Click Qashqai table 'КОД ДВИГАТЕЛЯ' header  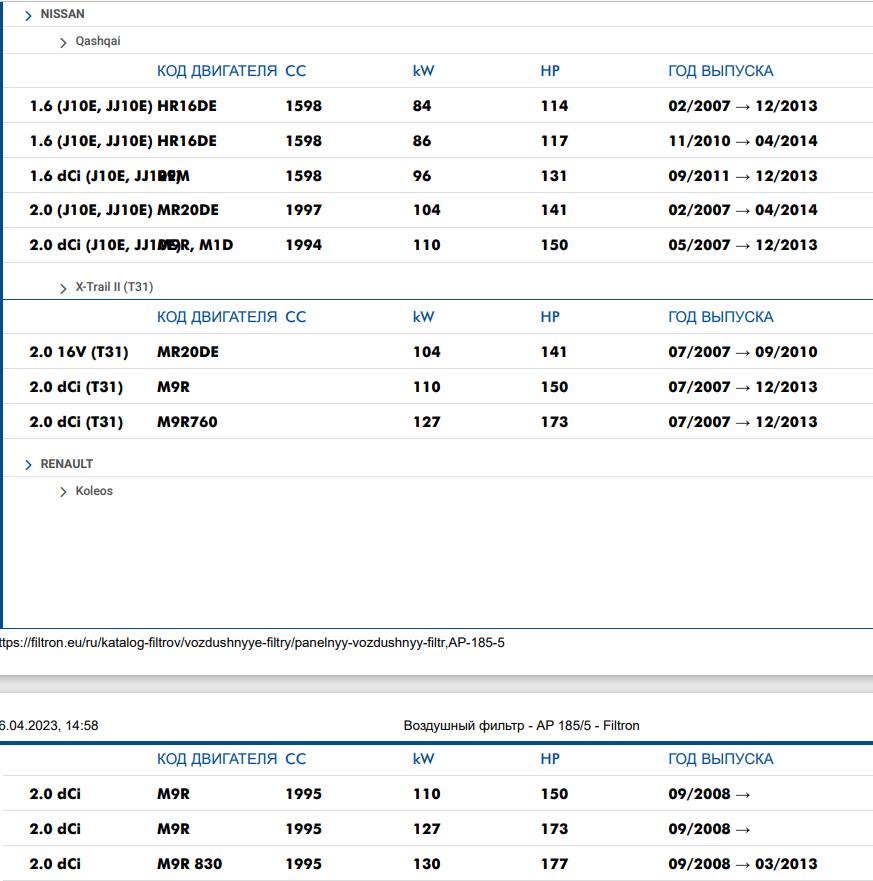click(x=217, y=71)
